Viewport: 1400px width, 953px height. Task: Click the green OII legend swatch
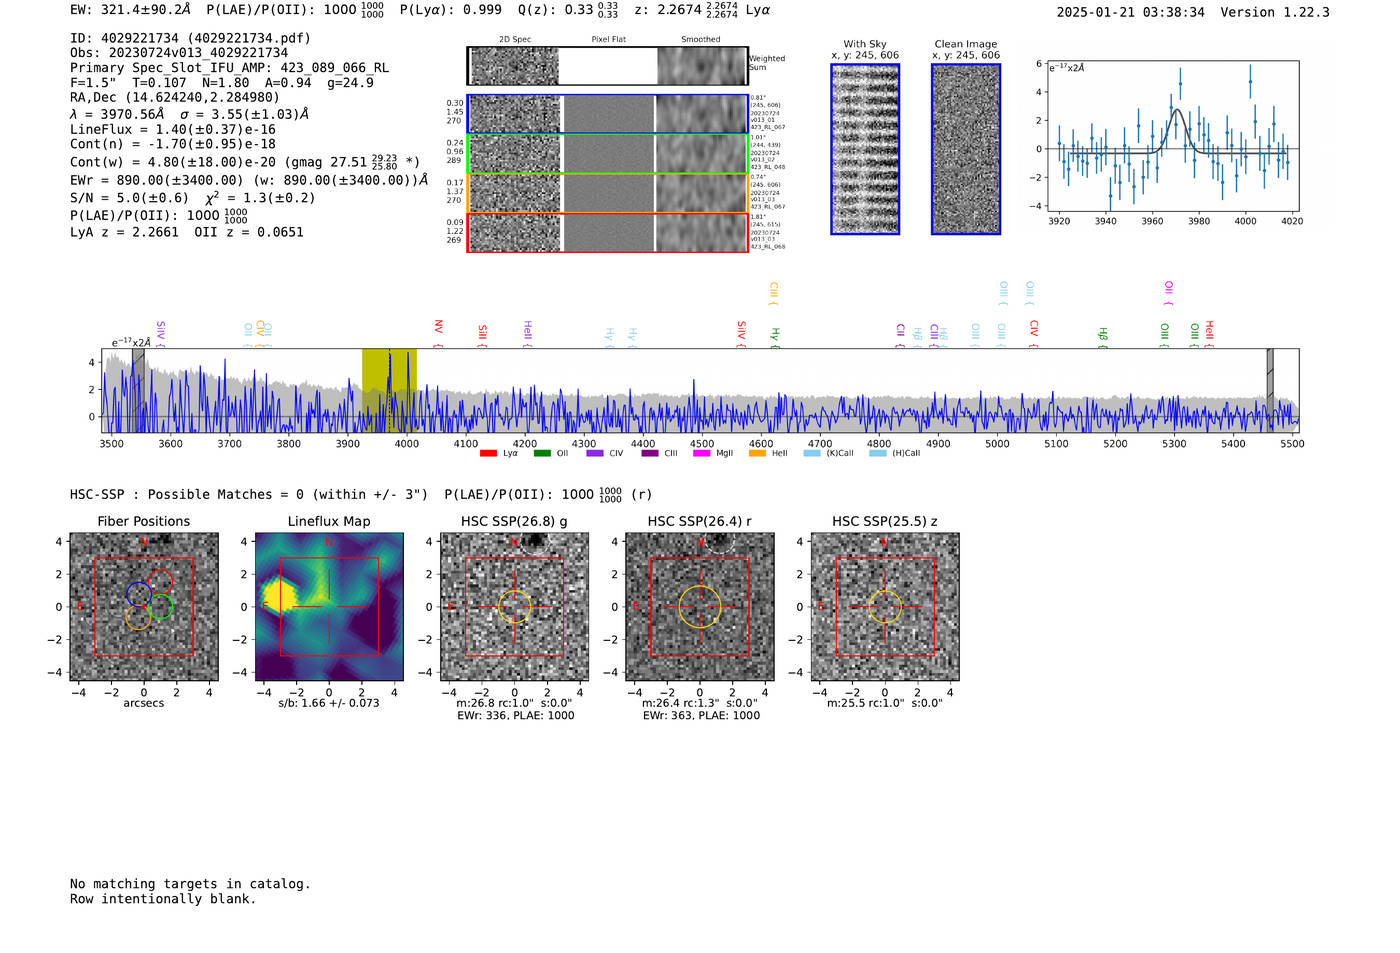[542, 453]
